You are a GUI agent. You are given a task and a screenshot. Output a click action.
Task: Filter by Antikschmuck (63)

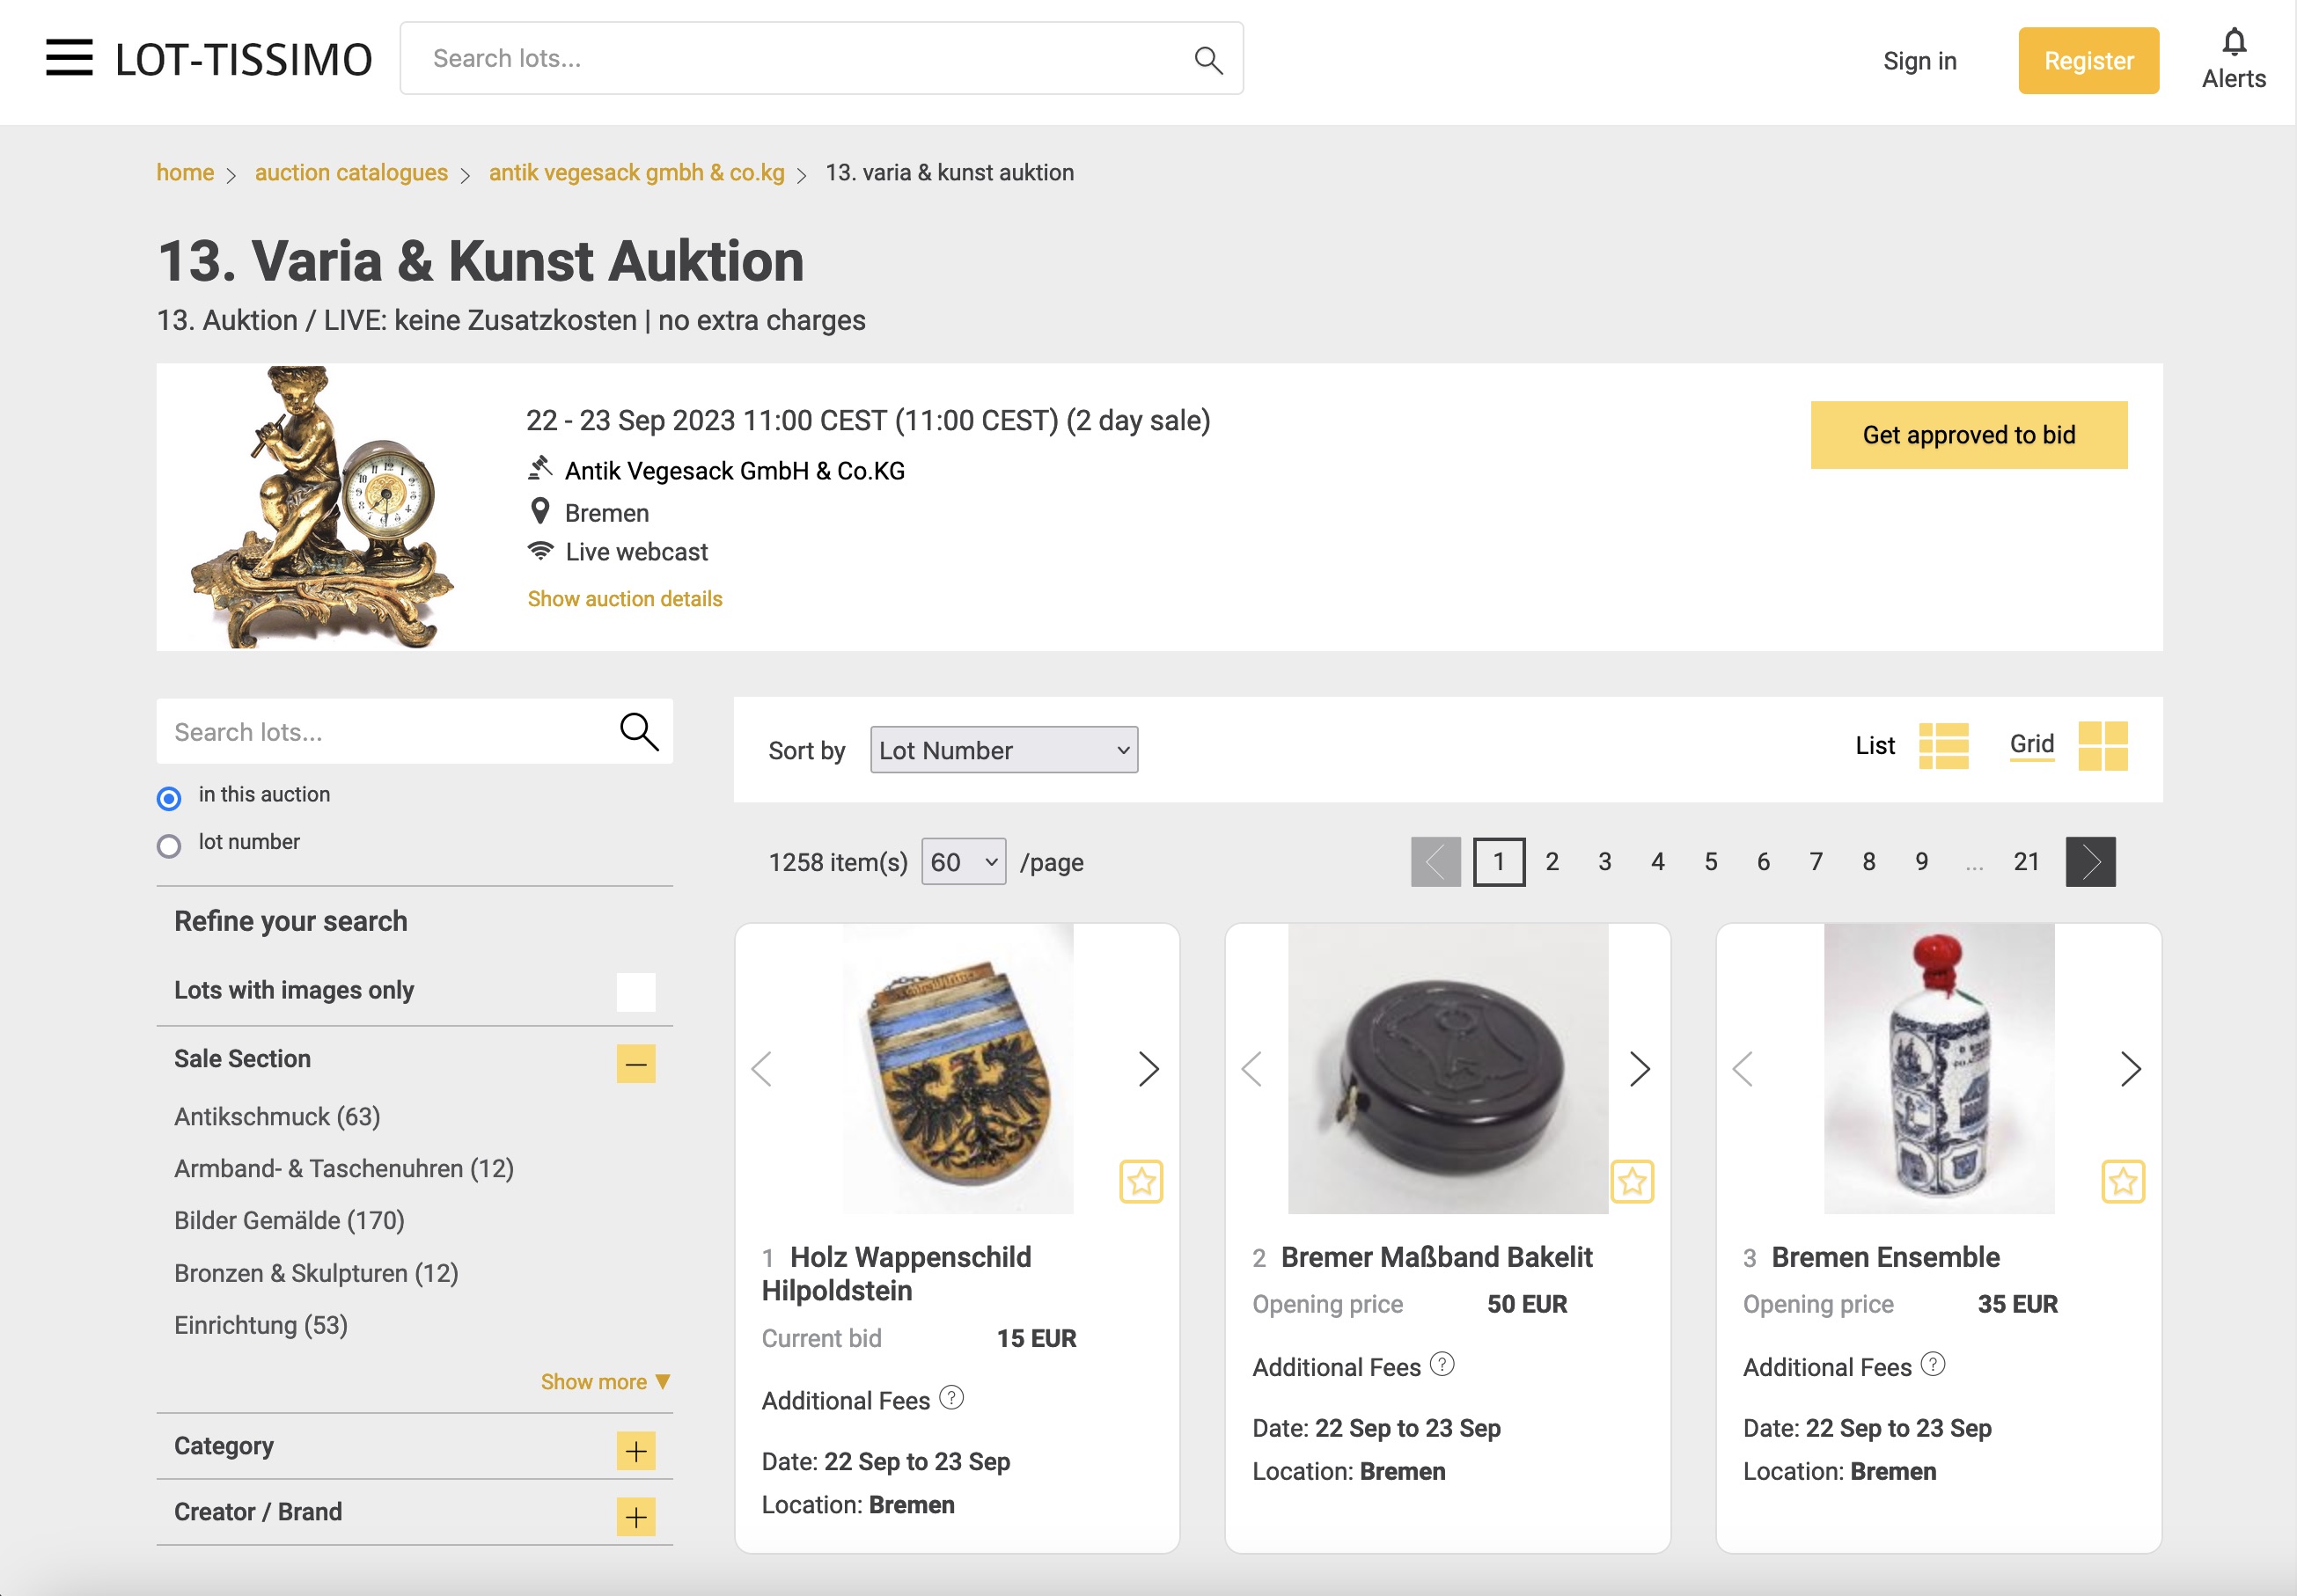pos(277,1116)
